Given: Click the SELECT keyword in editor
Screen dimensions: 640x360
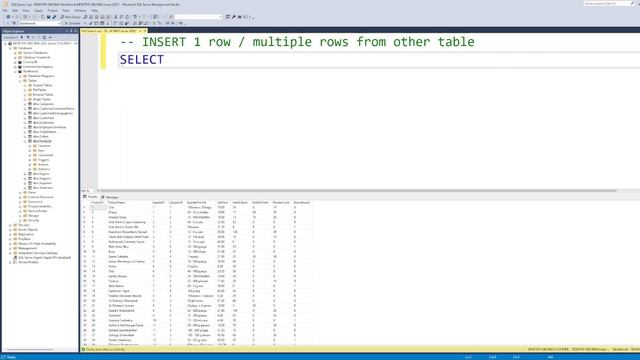Looking at the screenshot, I should [x=142, y=60].
